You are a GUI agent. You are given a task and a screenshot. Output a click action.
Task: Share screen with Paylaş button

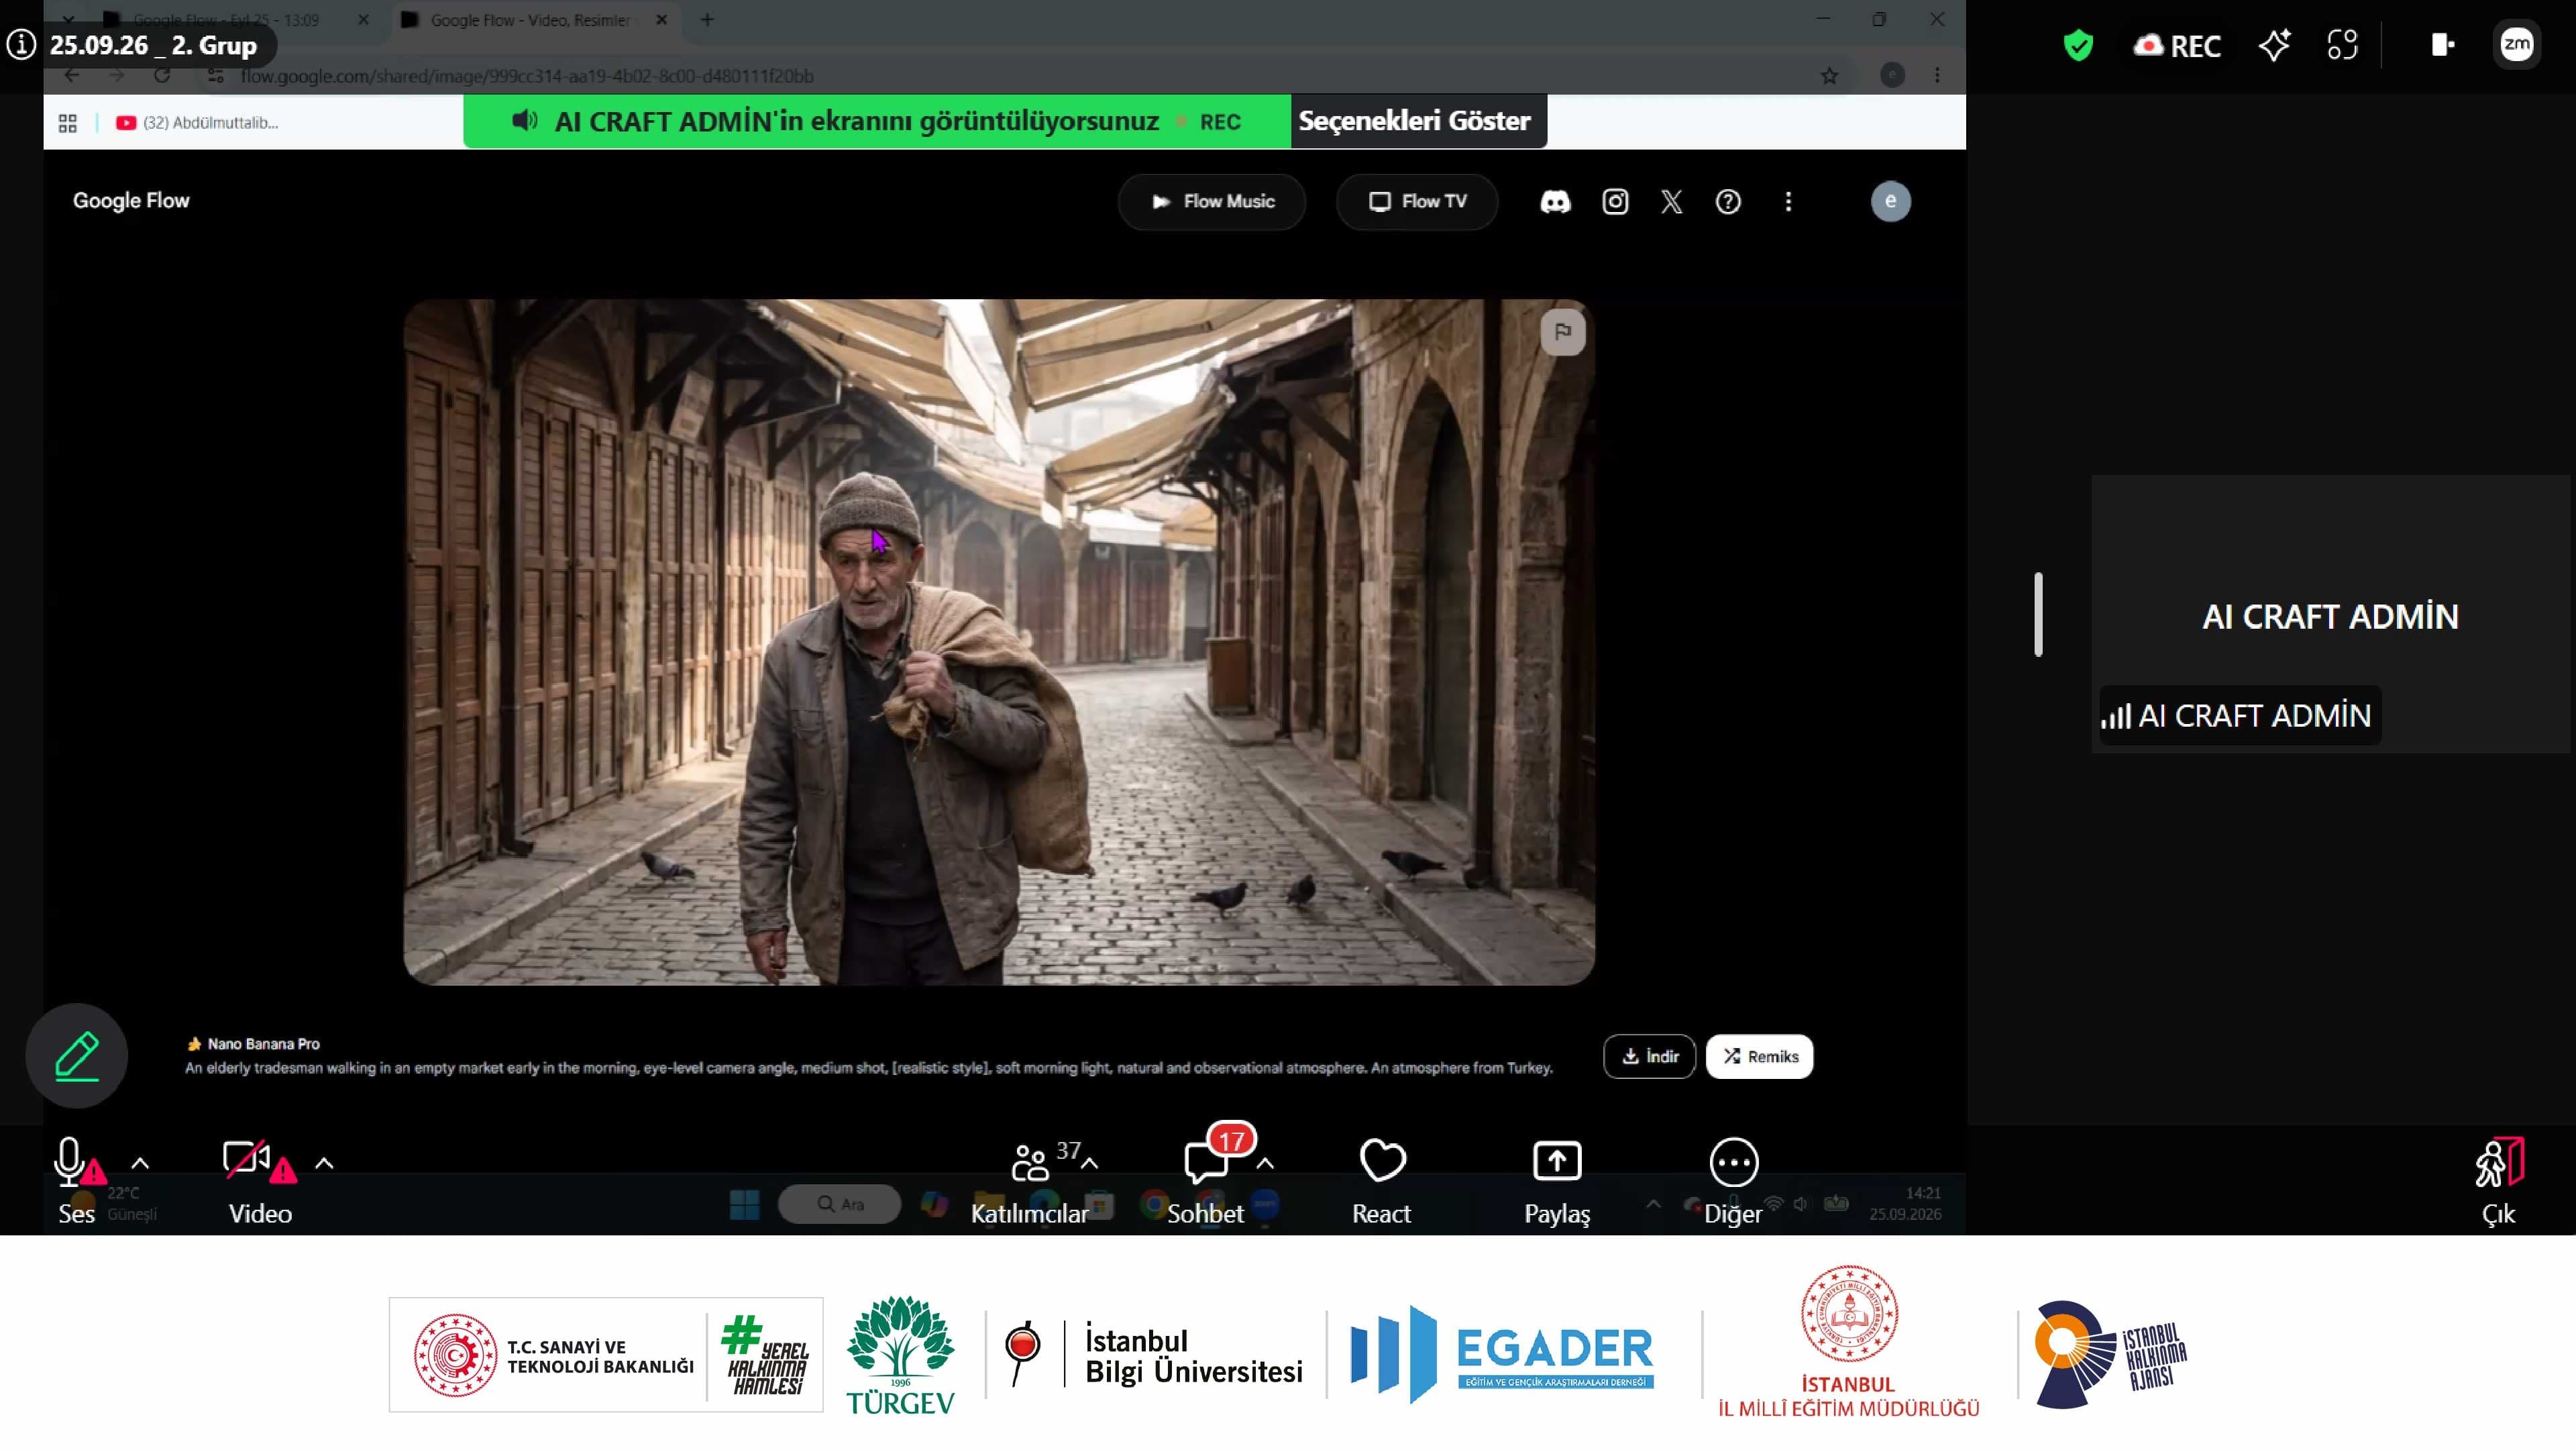click(x=1557, y=1182)
